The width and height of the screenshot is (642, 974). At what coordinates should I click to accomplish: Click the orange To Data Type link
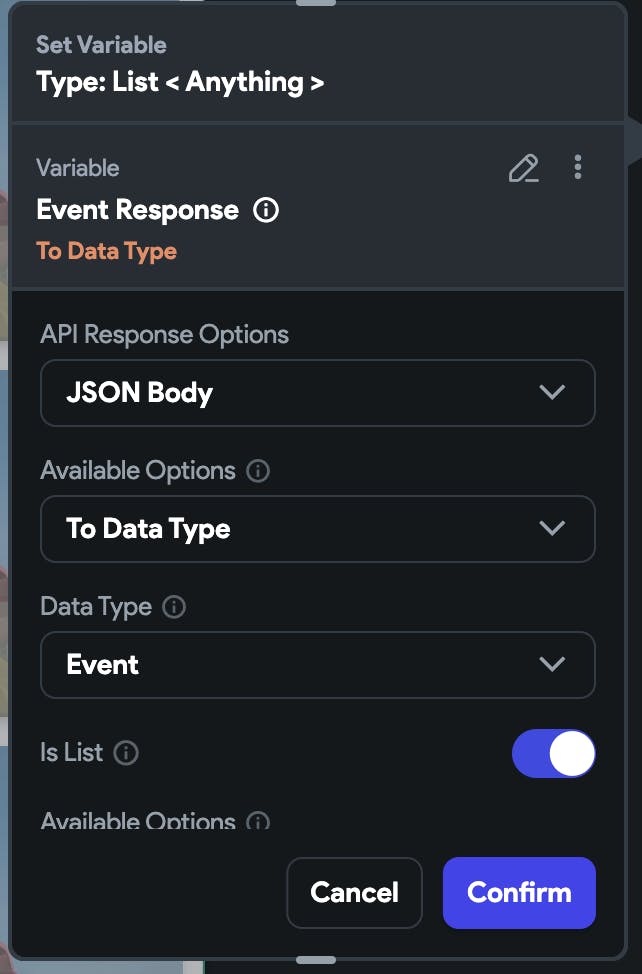(x=106, y=251)
